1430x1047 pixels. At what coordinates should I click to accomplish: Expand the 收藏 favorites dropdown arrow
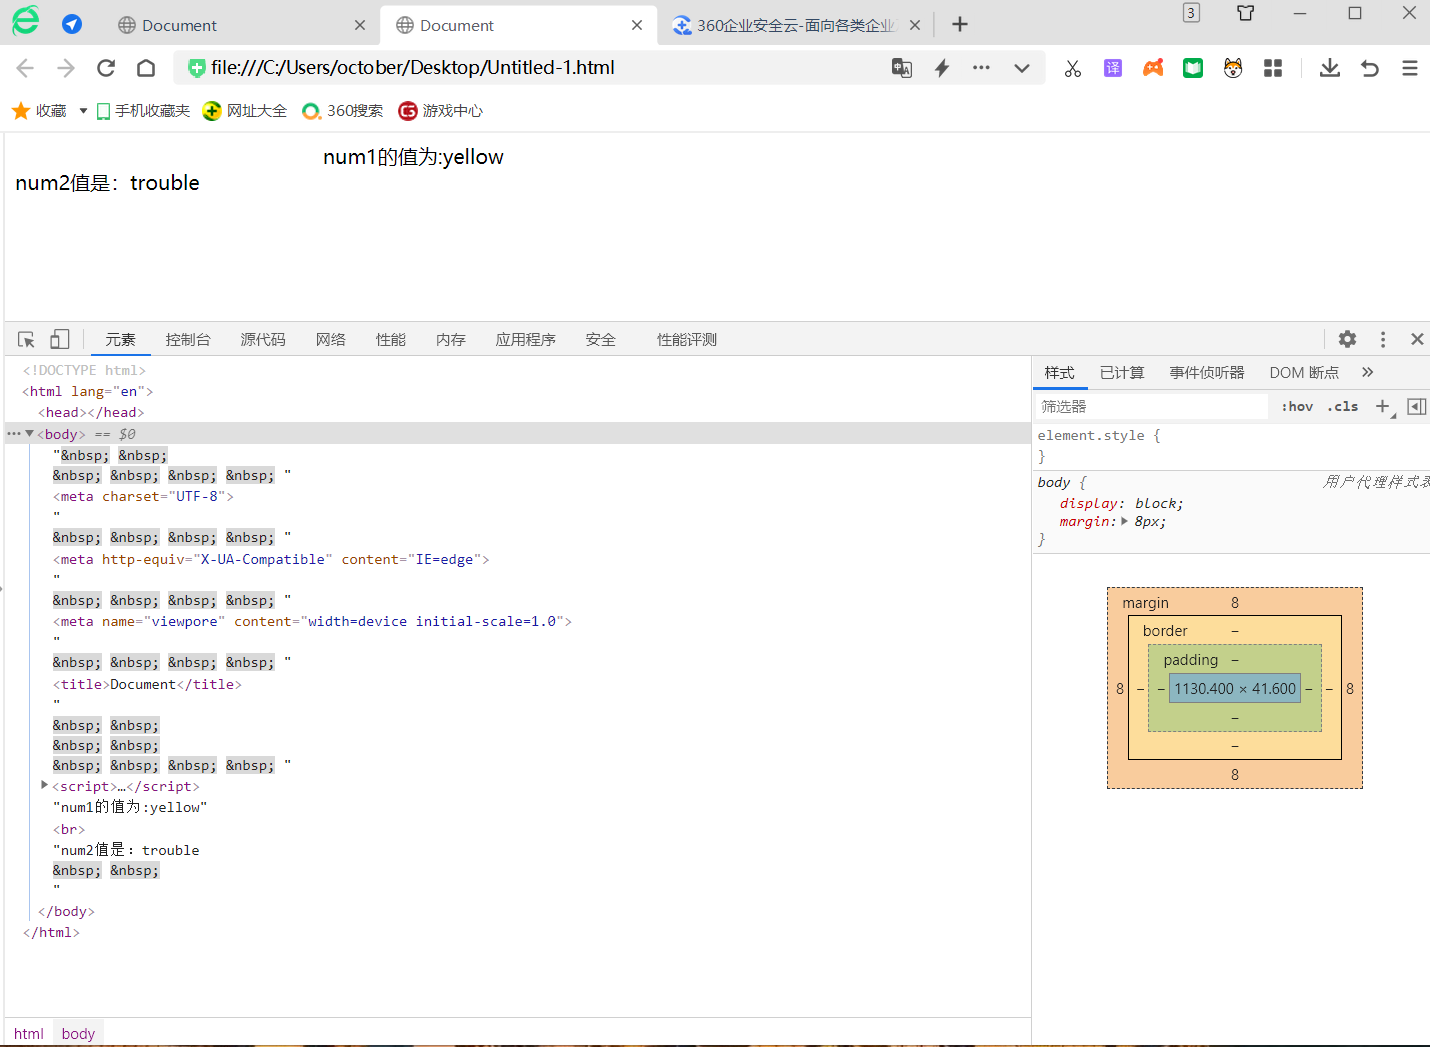[83, 111]
